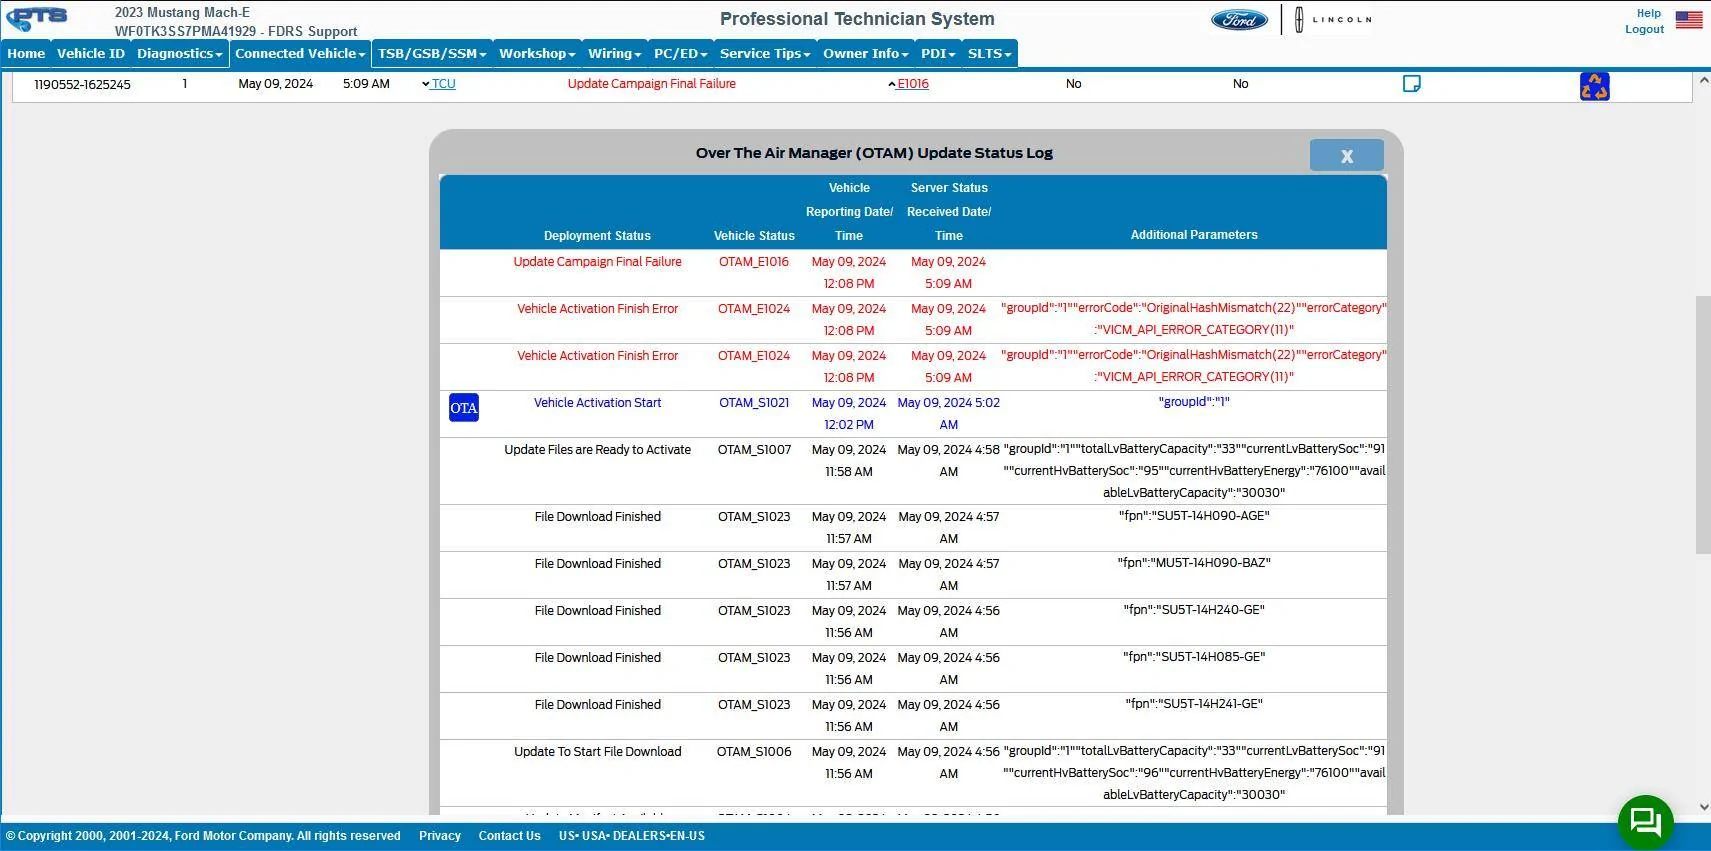Click the Deployment Status column header
Viewport: 1711px width, 851px height.
coord(597,236)
